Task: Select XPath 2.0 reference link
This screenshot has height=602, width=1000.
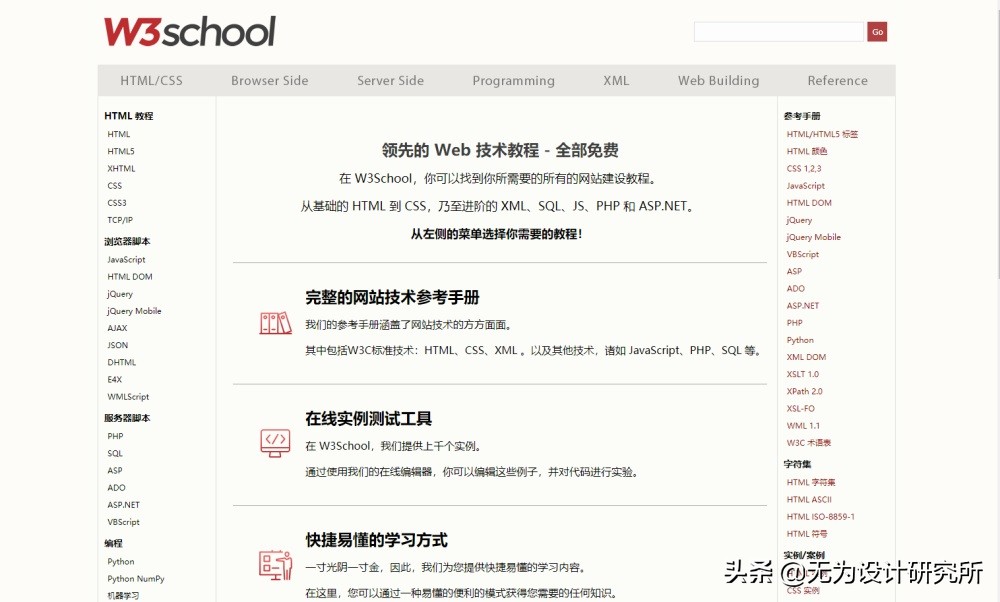Action: (x=806, y=391)
